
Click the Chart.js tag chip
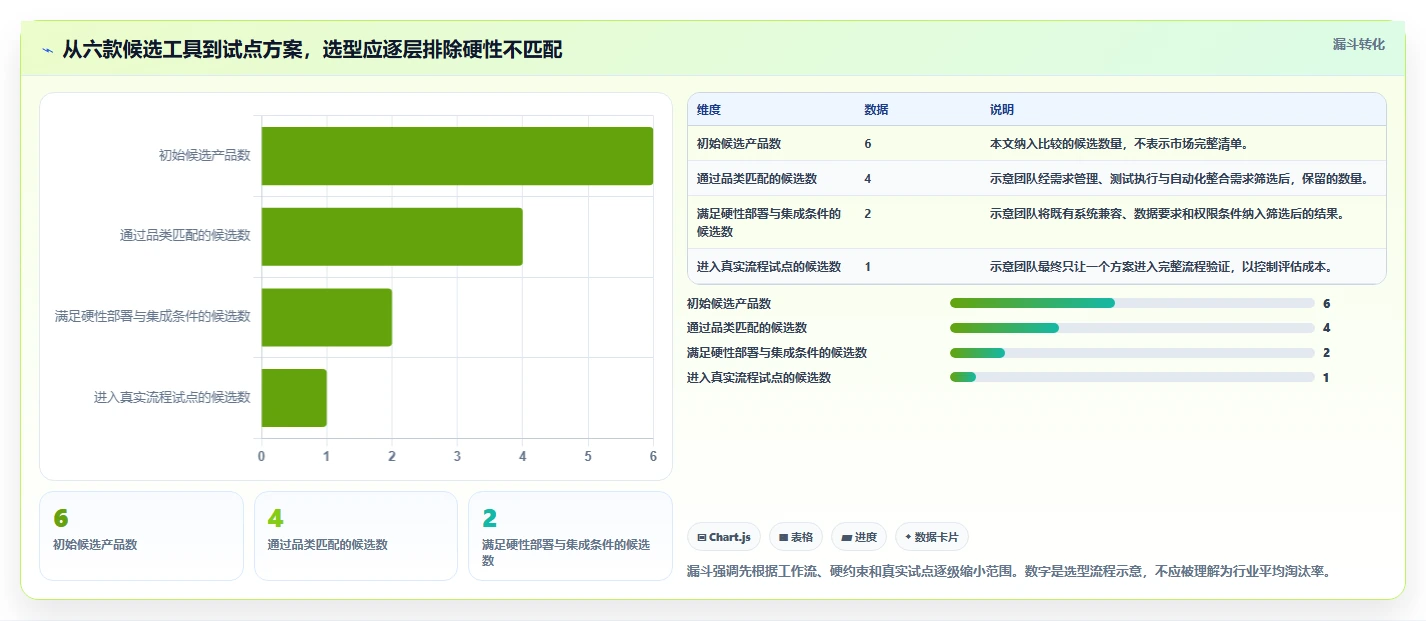724,537
